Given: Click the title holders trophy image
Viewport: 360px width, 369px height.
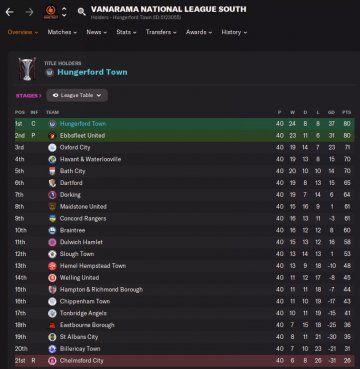Looking at the screenshot, I should [27, 69].
